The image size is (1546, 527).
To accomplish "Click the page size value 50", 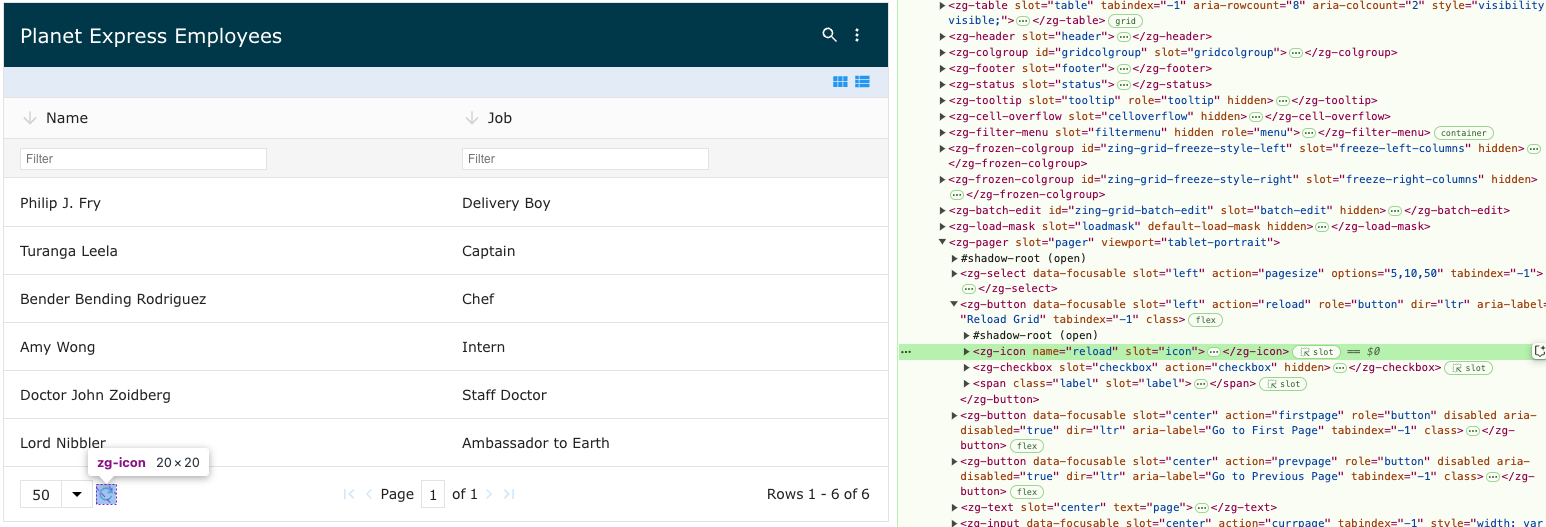I will (41, 494).
